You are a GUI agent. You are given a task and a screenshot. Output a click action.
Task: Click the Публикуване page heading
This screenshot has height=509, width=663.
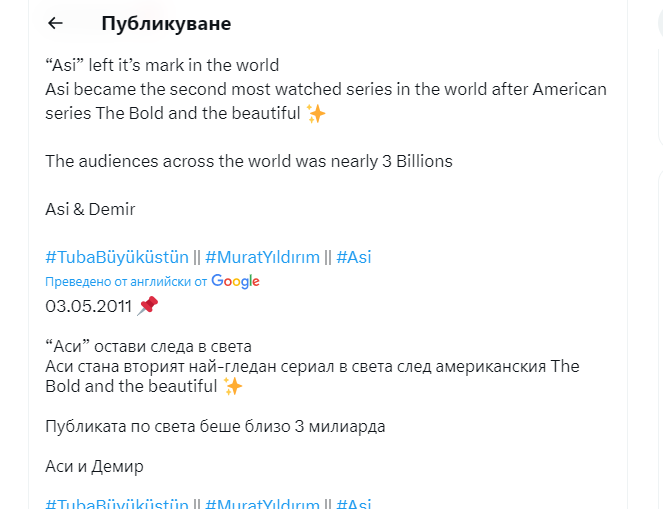click(166, 24)
